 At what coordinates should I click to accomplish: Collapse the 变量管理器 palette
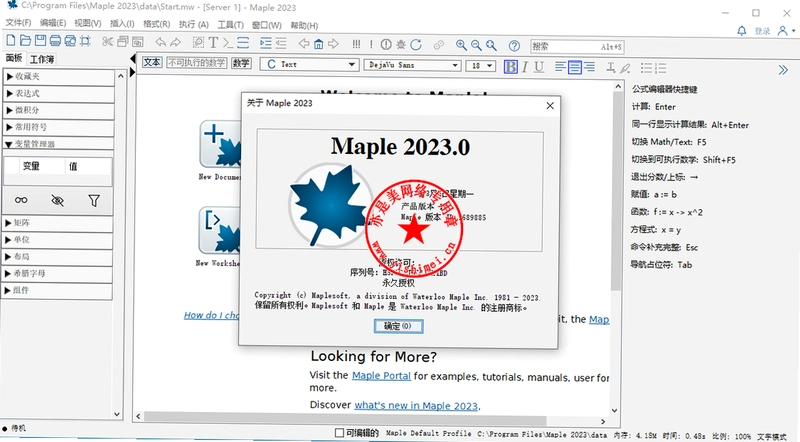tap(58, 144)
